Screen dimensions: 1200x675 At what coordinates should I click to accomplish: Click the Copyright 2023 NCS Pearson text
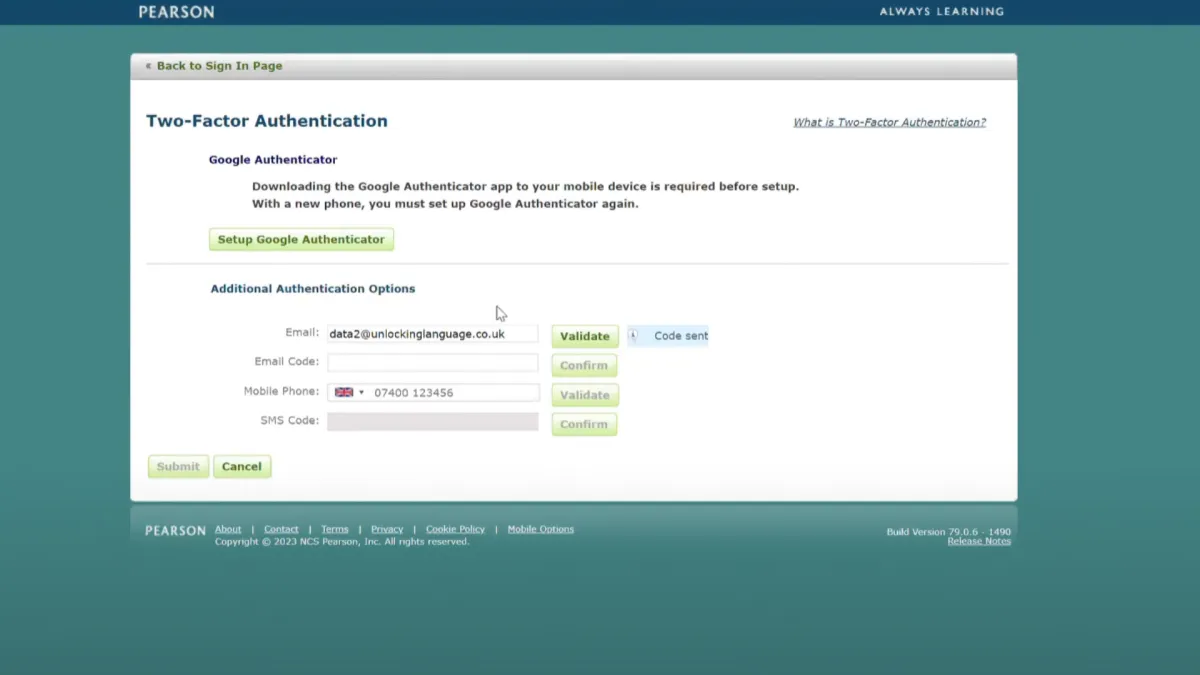coord(342,541)
